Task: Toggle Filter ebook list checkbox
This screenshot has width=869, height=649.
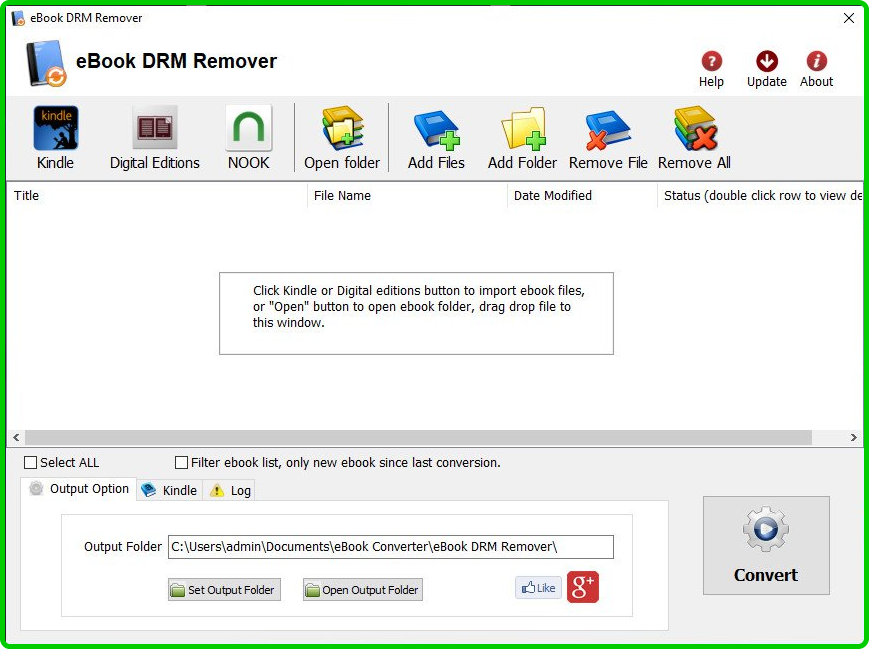Action: (x=181, y=462)
